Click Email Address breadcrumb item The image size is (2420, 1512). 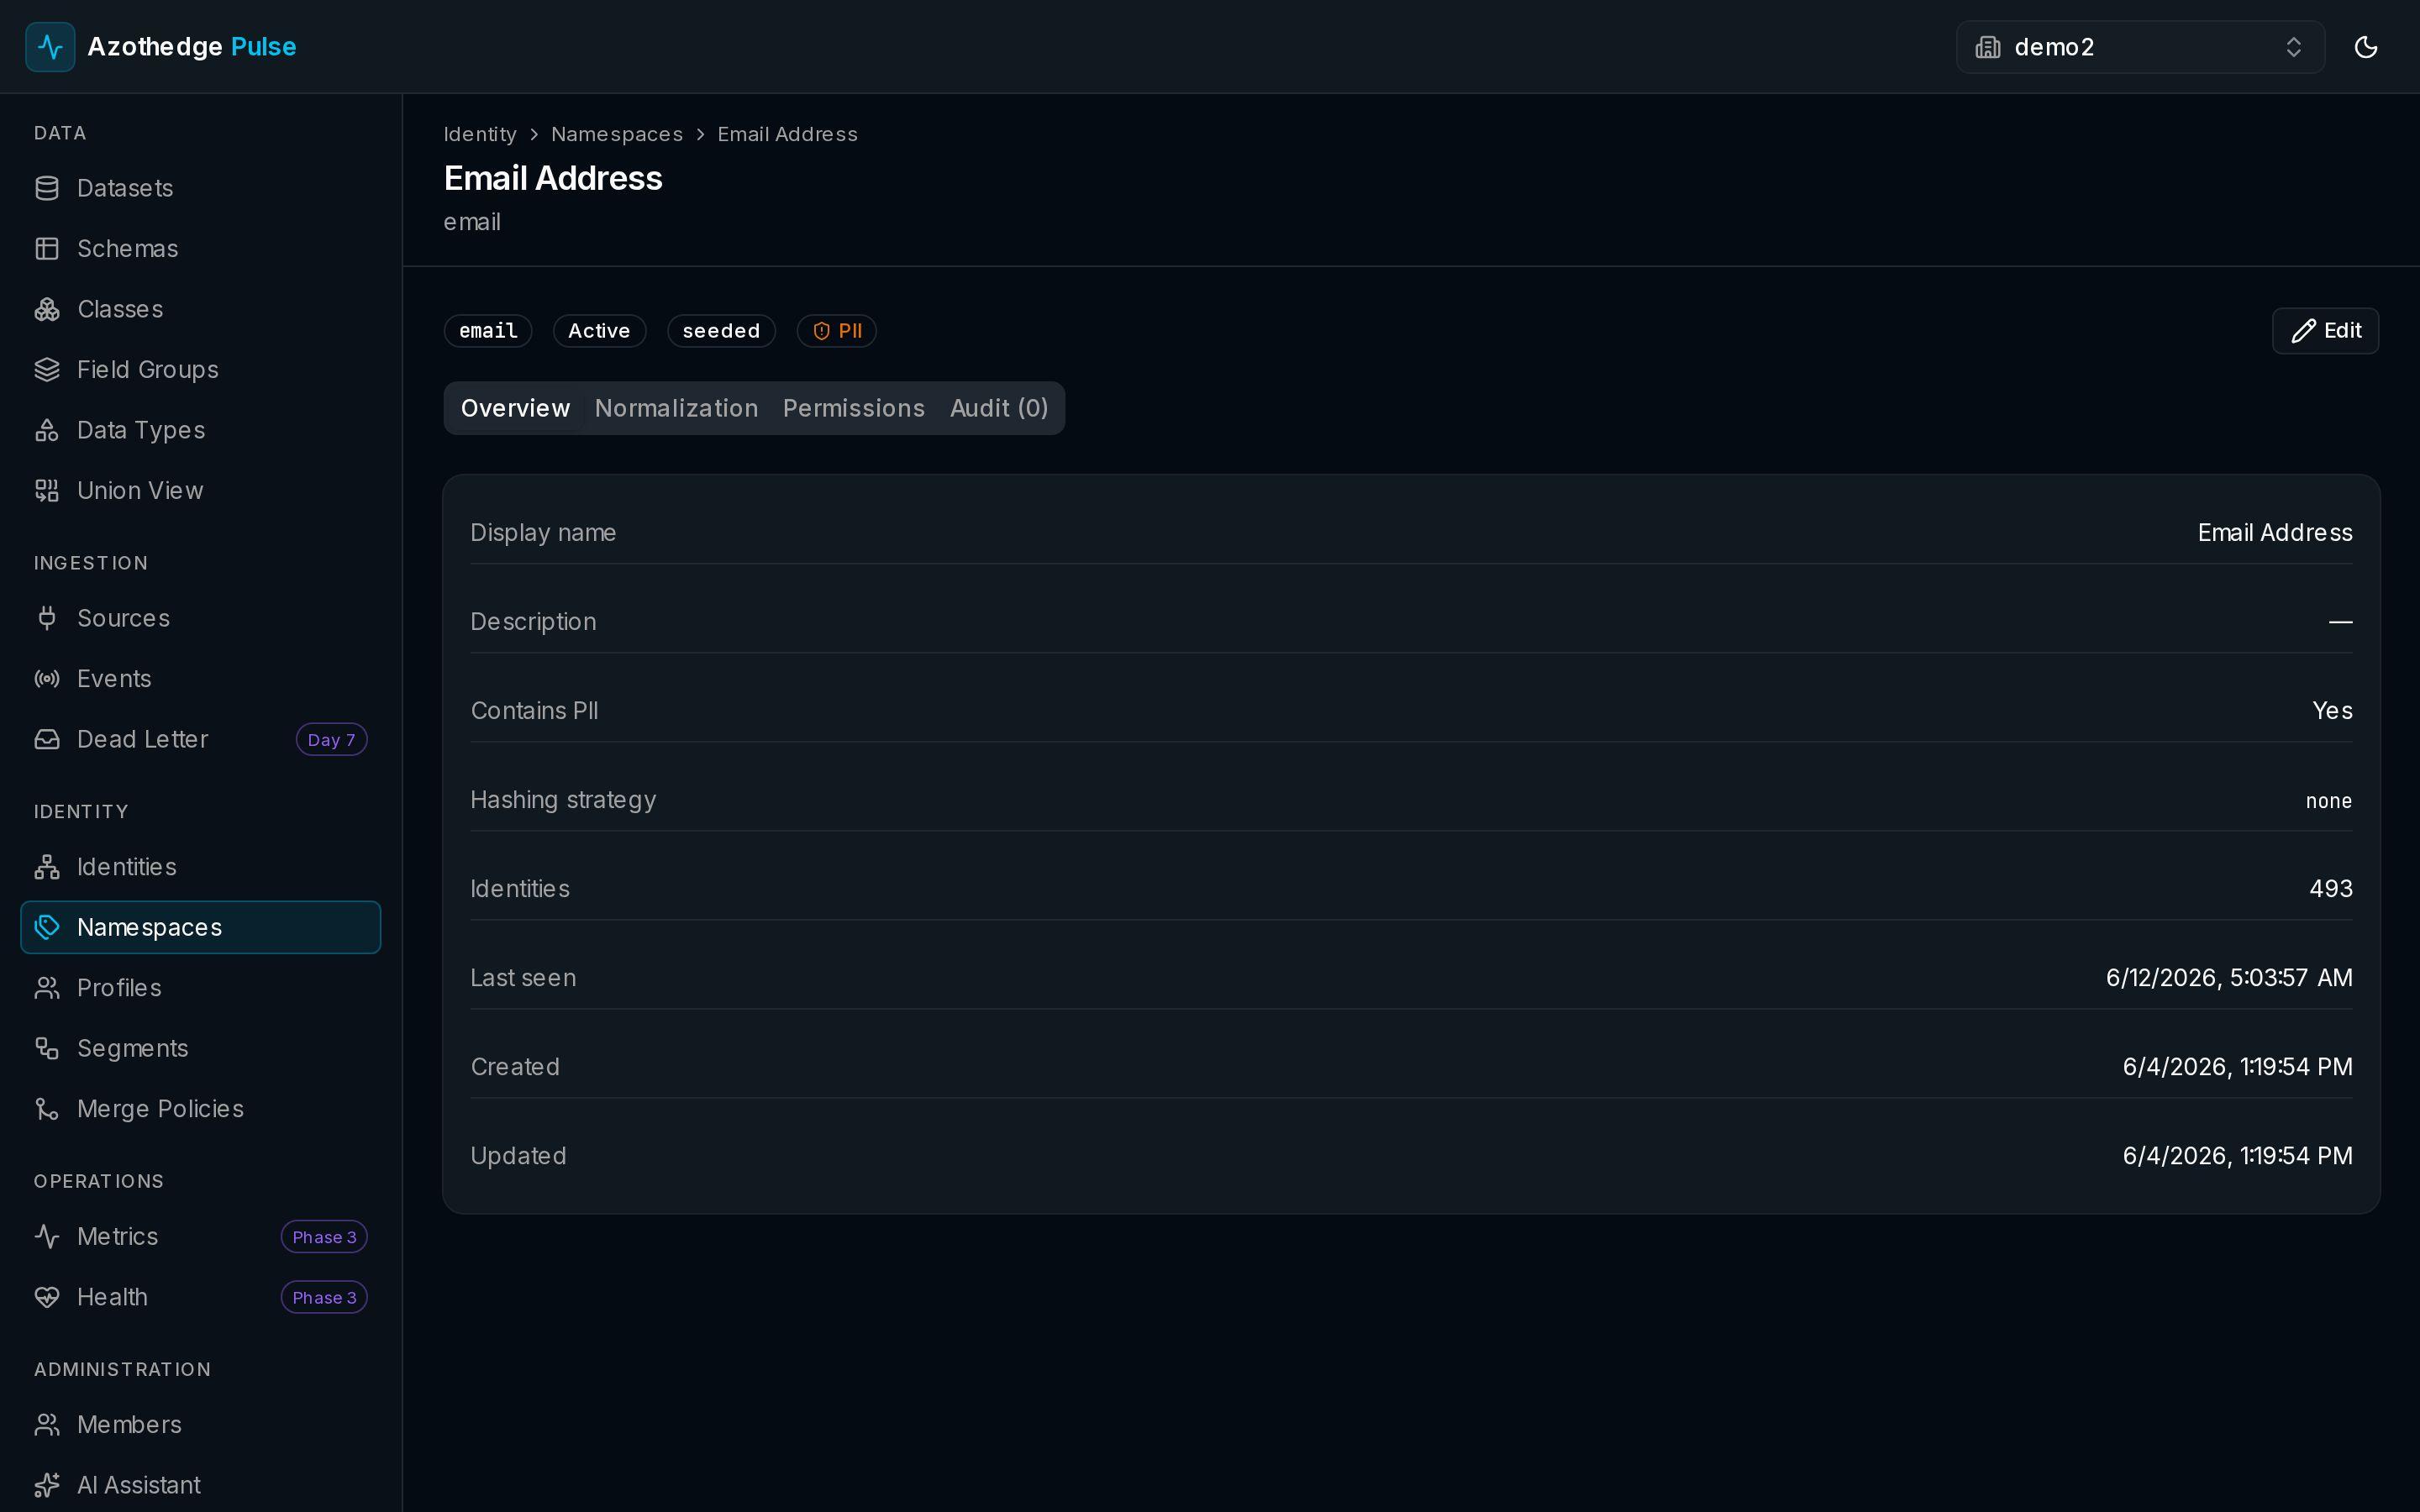(x=787, y=134)
